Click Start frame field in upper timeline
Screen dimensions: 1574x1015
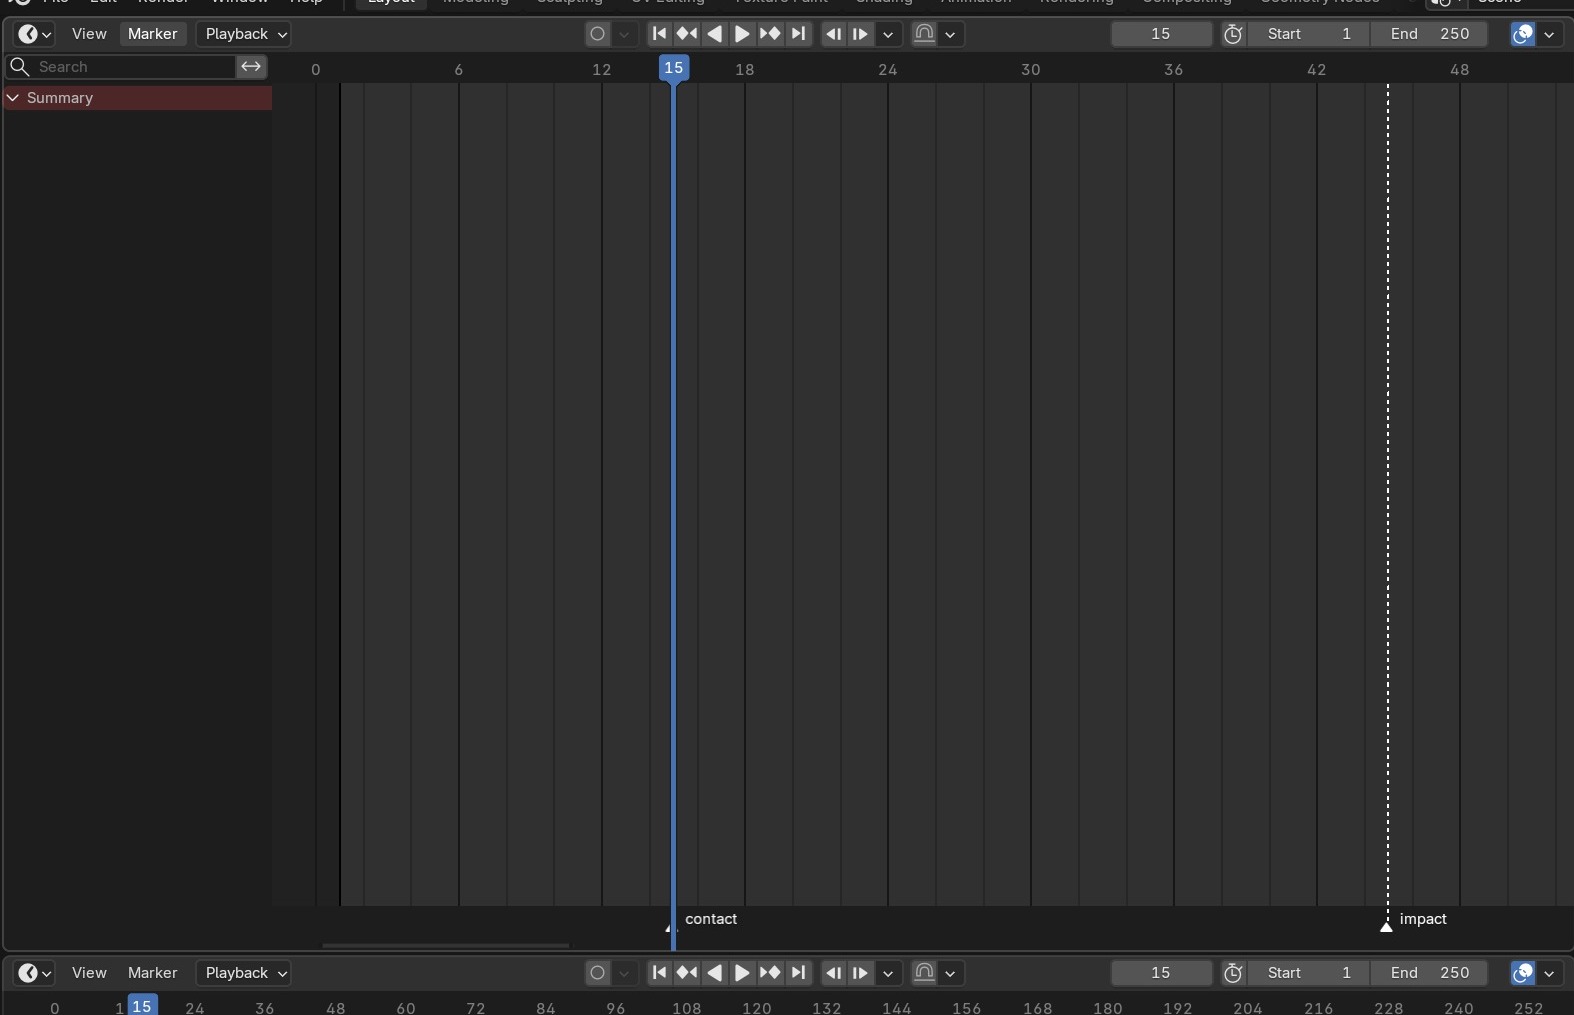coord(1308,34)
